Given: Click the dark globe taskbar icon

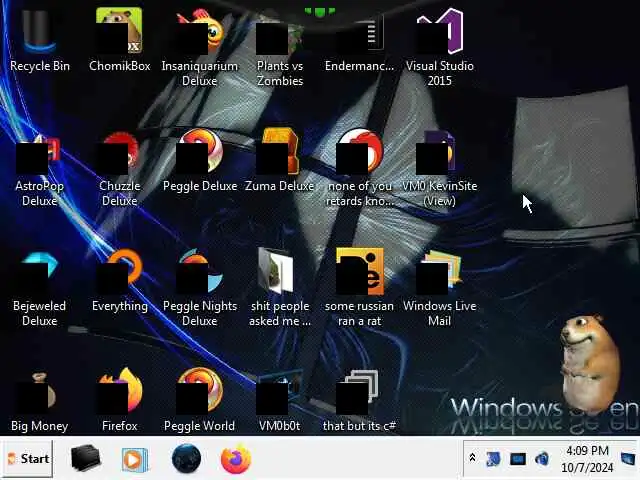Looking at the screenshot, I should (x=186, y=459).
